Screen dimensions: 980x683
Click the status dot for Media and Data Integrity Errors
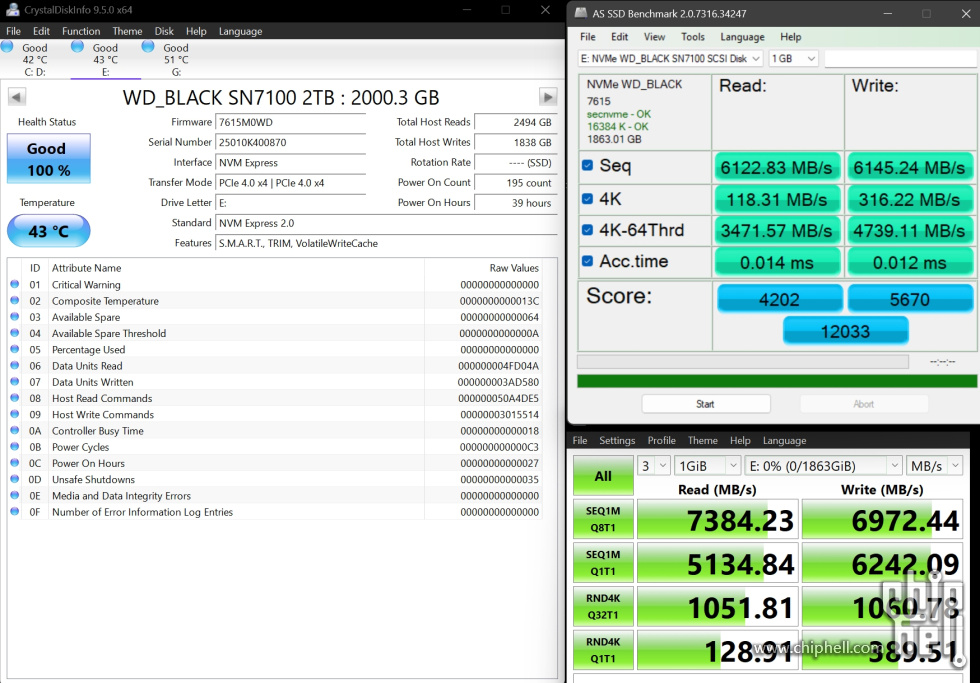[14, 496]
